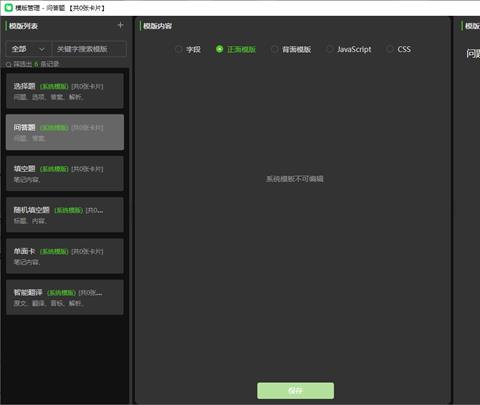The image size is (480, 405).
Task: Select the 正面模版 radio option
Action: [236, 49]
